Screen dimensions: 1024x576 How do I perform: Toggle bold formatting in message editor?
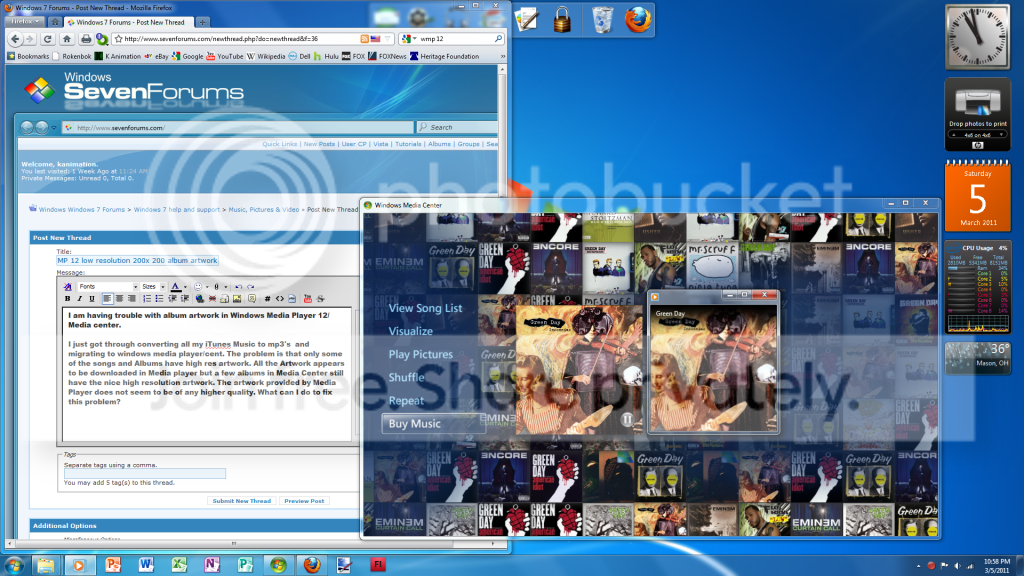click(67, 299)
